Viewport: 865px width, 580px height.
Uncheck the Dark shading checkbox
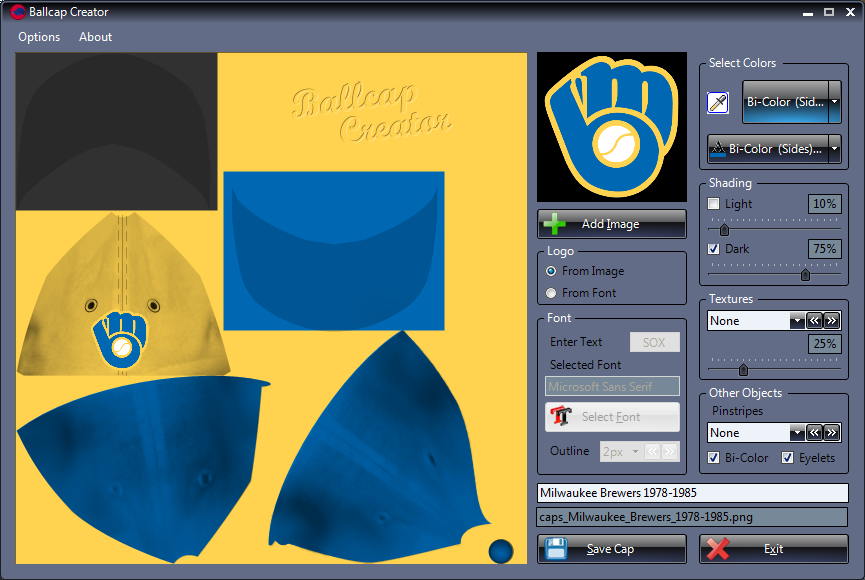pyautogui.click(x=714, y=249)
